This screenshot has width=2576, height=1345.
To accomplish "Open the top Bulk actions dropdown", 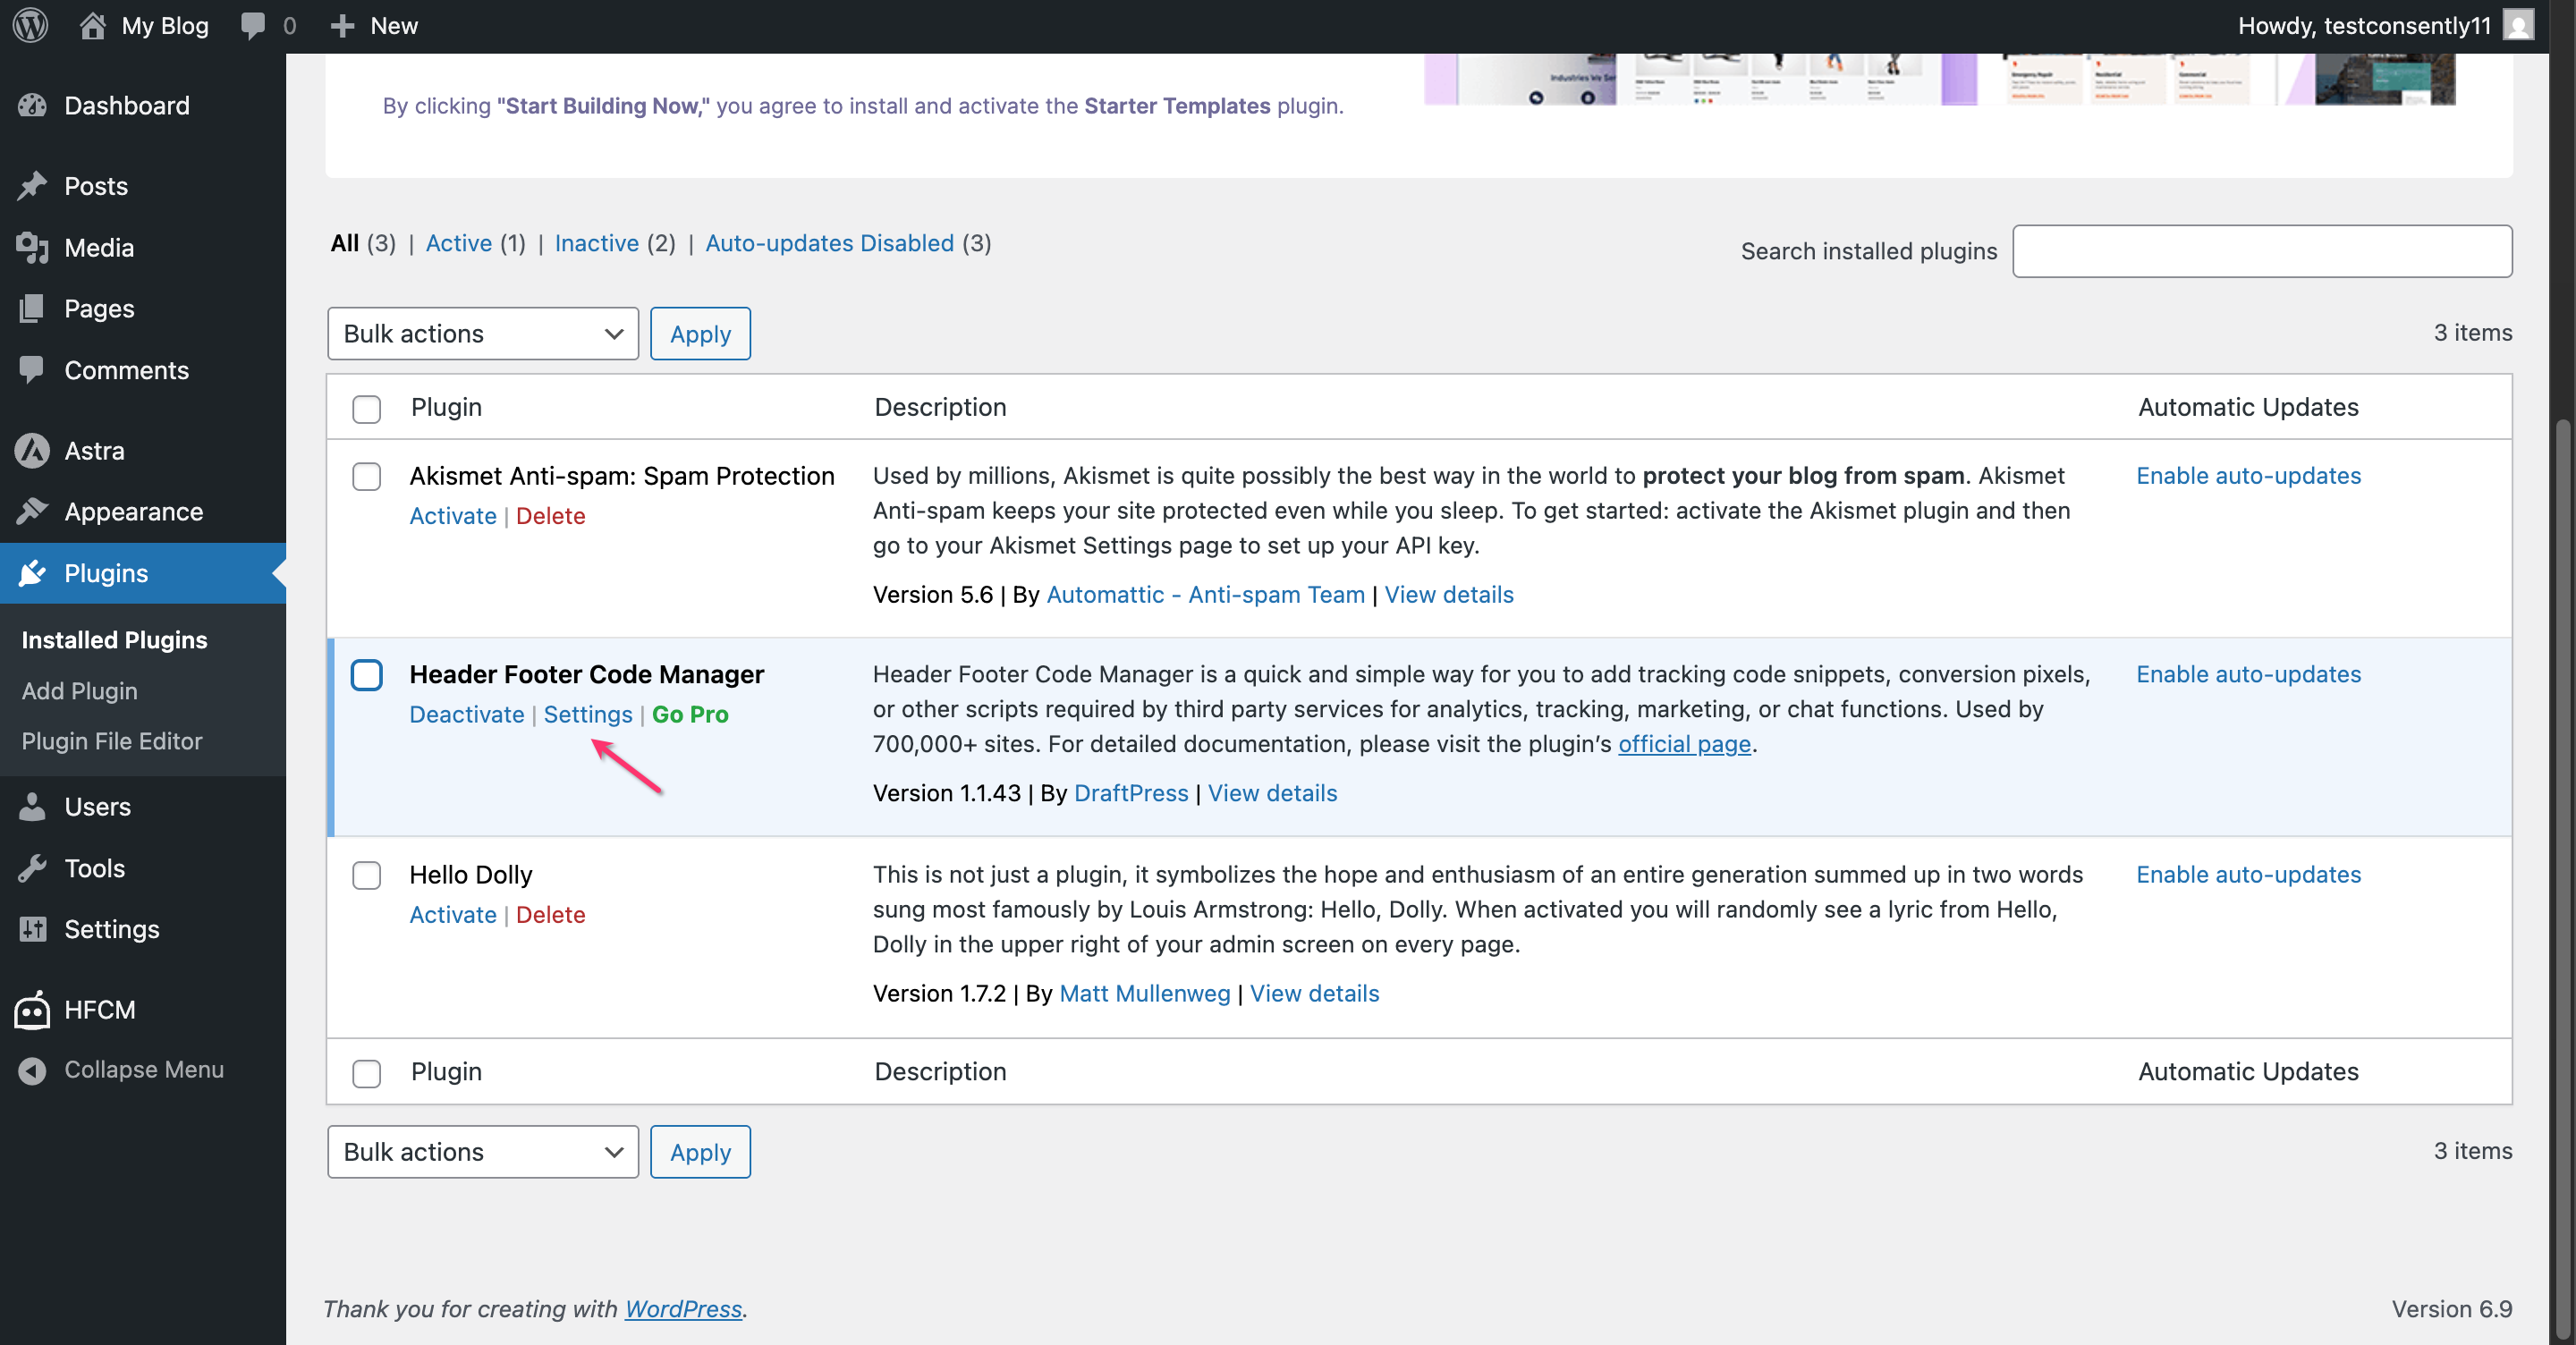I will 483,333.
